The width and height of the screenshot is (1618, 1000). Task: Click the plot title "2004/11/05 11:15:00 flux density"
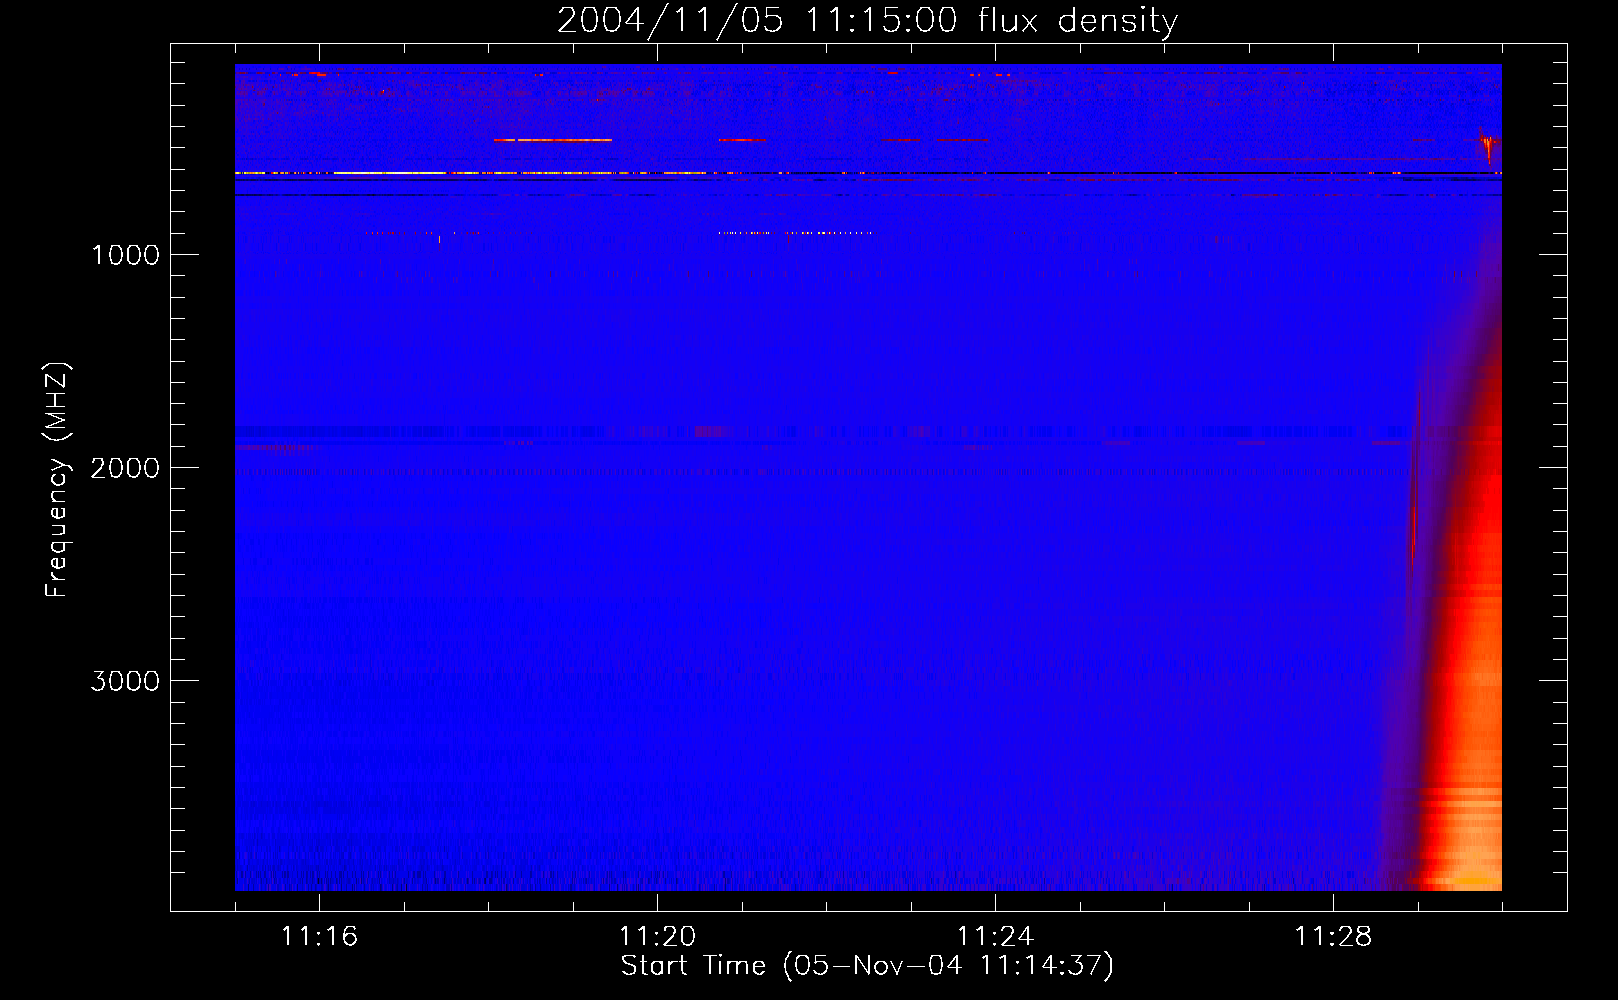[867, 20]
